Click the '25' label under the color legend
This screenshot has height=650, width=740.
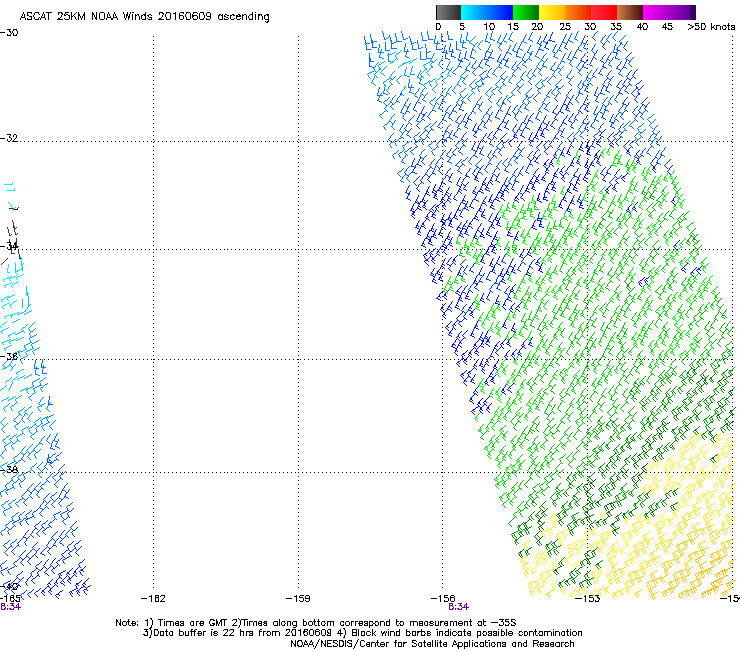(565, 27)
